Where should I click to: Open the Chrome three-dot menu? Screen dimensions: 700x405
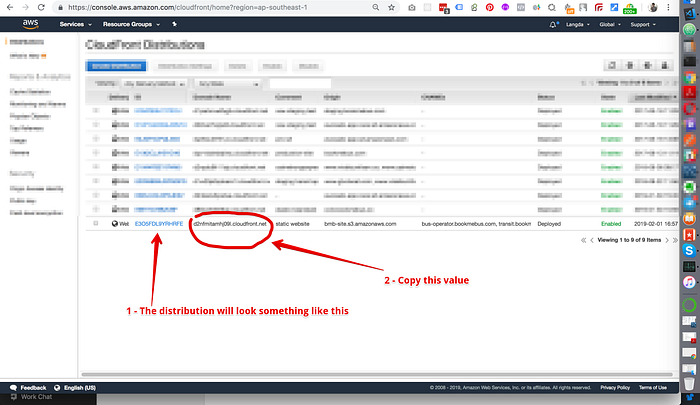(x=668, y=8)
